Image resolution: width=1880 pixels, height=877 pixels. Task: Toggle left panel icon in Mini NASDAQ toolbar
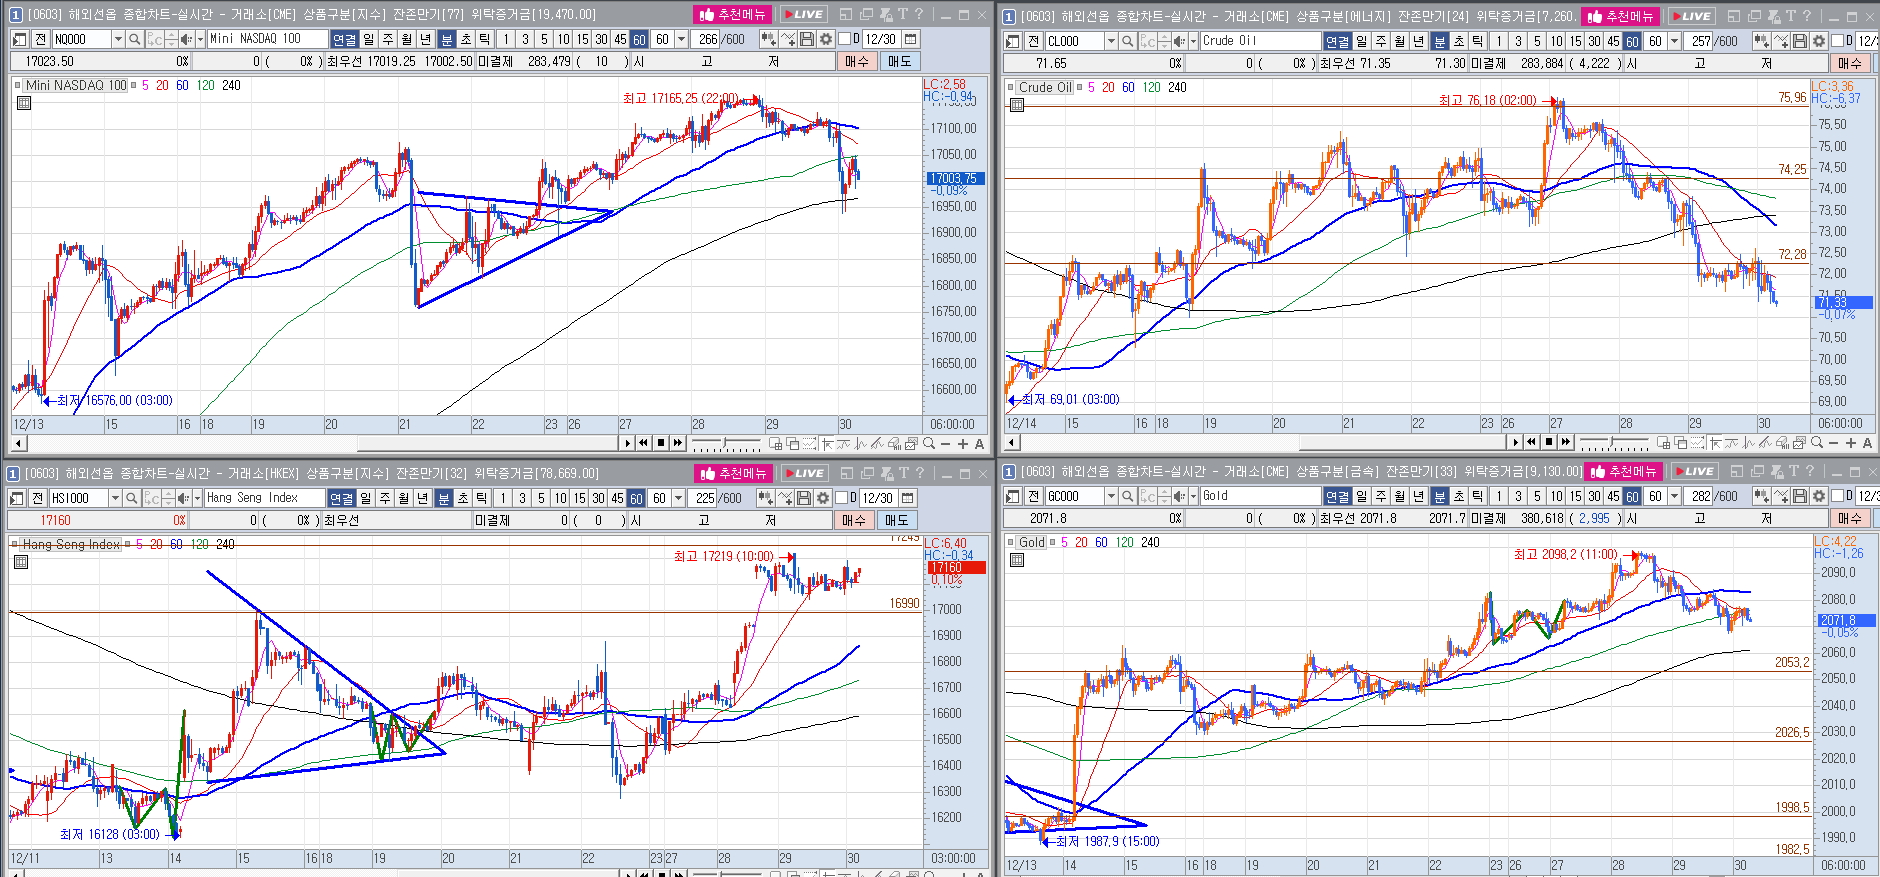click(x=19, y=39)
